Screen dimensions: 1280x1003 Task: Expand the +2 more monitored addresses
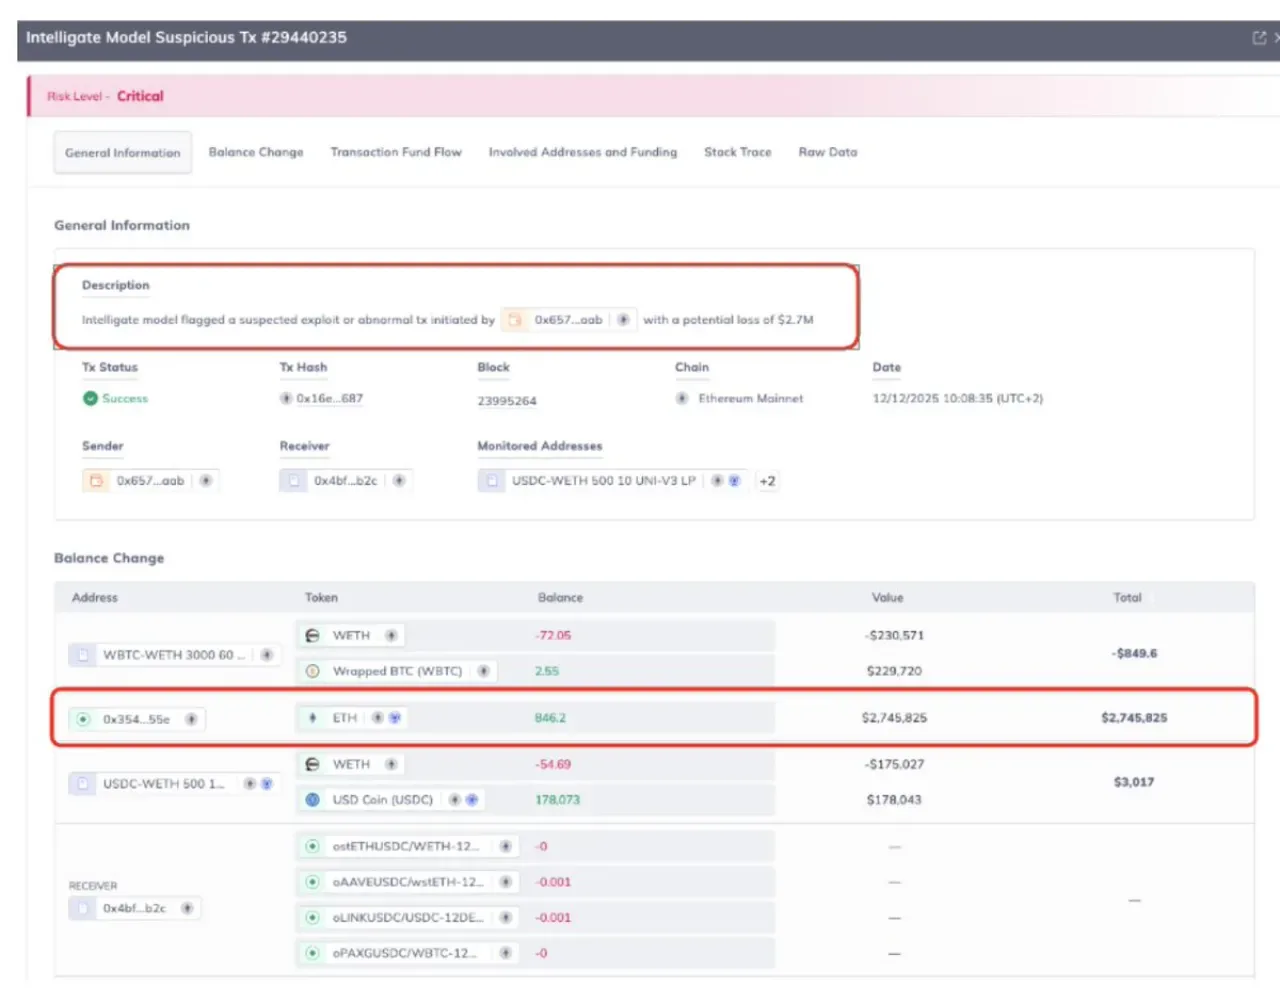[767, 481]
